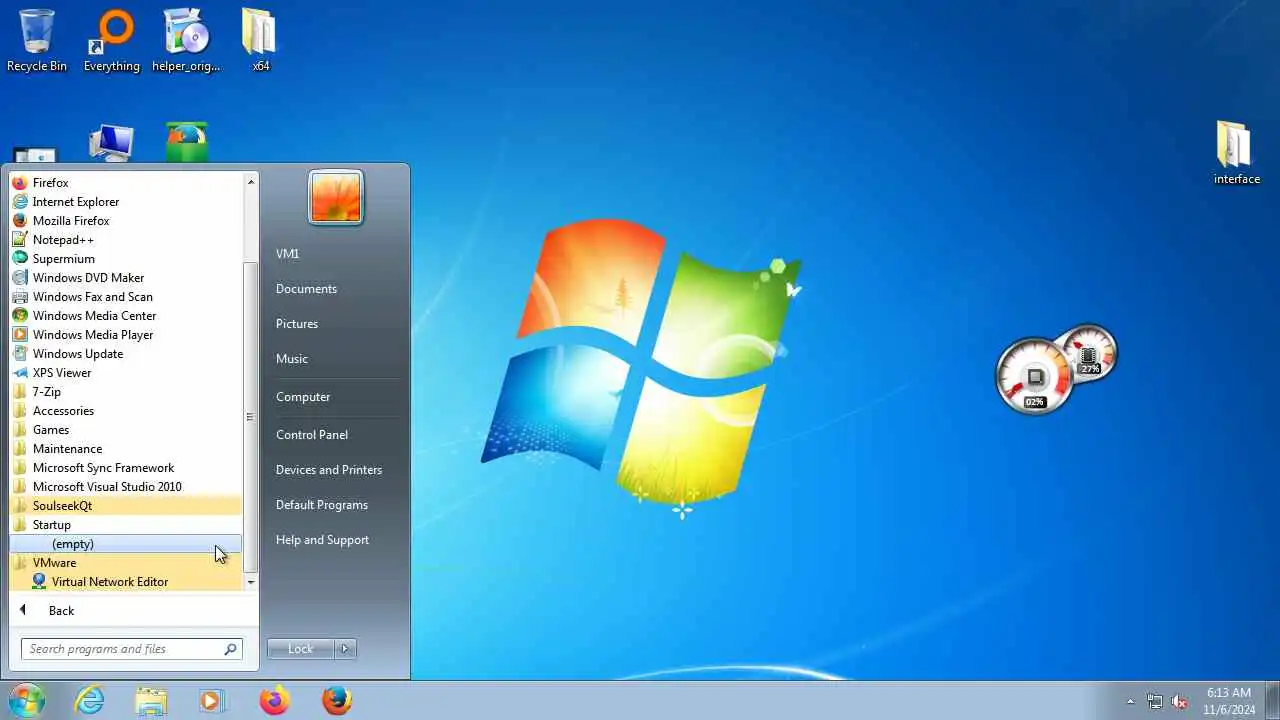Select the x64 folder on desktop
Screen dimensions: 1280x720
(x=260, y=40)
